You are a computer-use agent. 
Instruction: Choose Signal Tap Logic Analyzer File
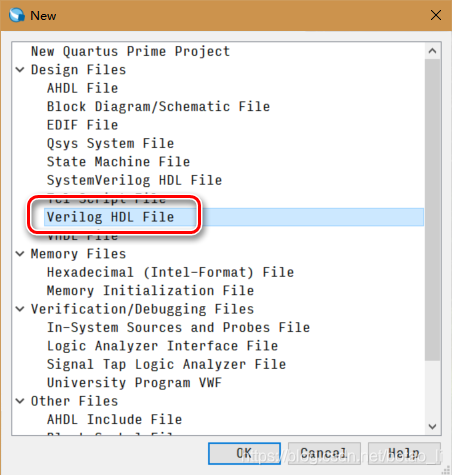pos(166,364)
